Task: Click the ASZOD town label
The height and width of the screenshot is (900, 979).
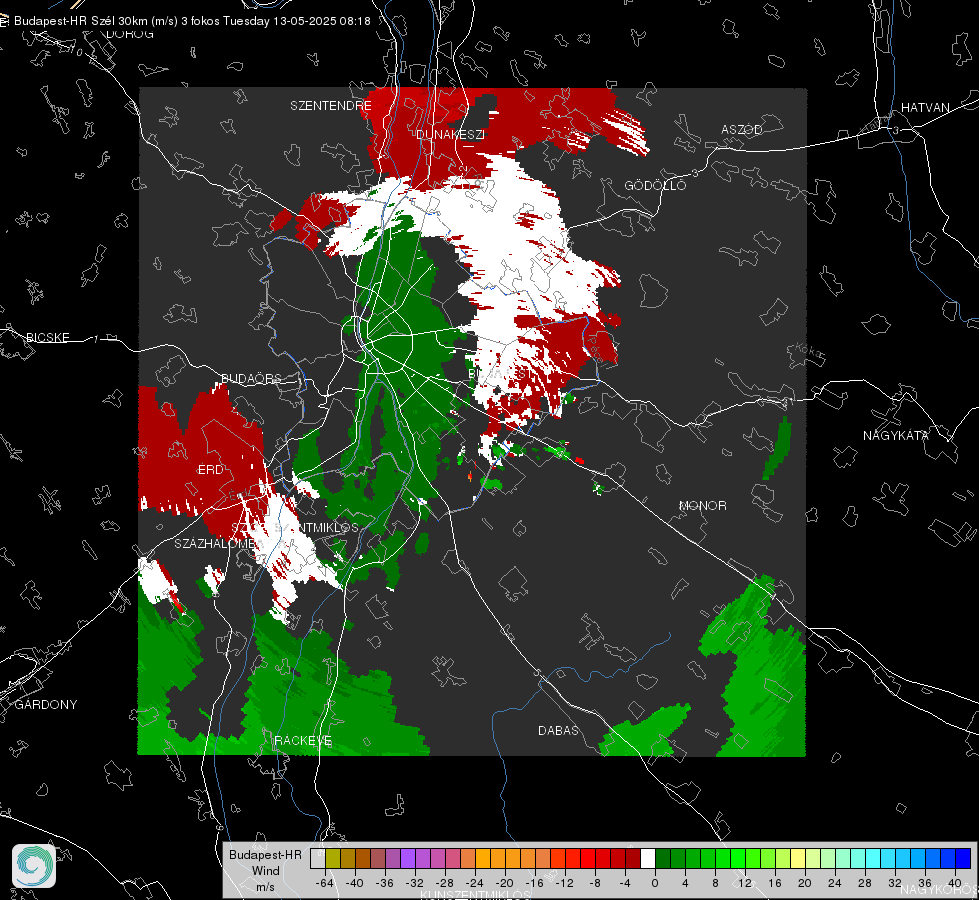Action: tap(742, 129)
